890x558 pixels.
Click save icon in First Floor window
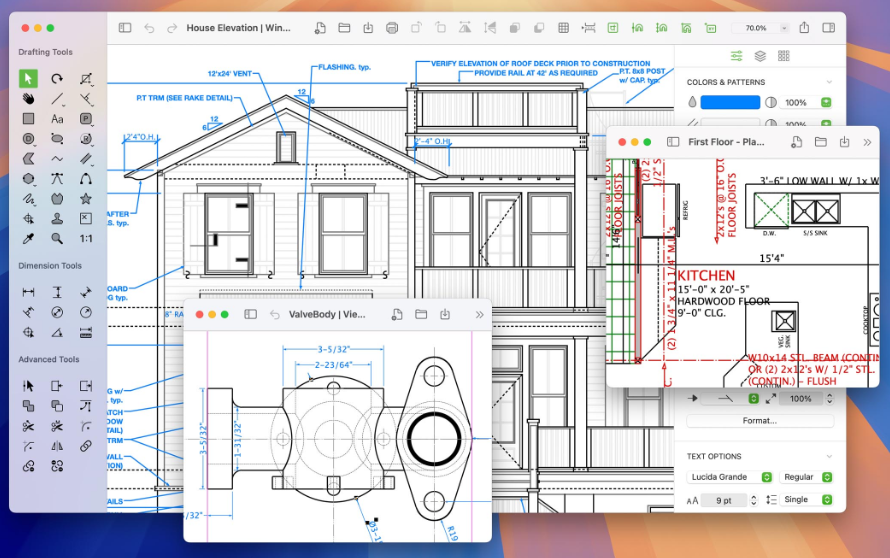[845, 142]
